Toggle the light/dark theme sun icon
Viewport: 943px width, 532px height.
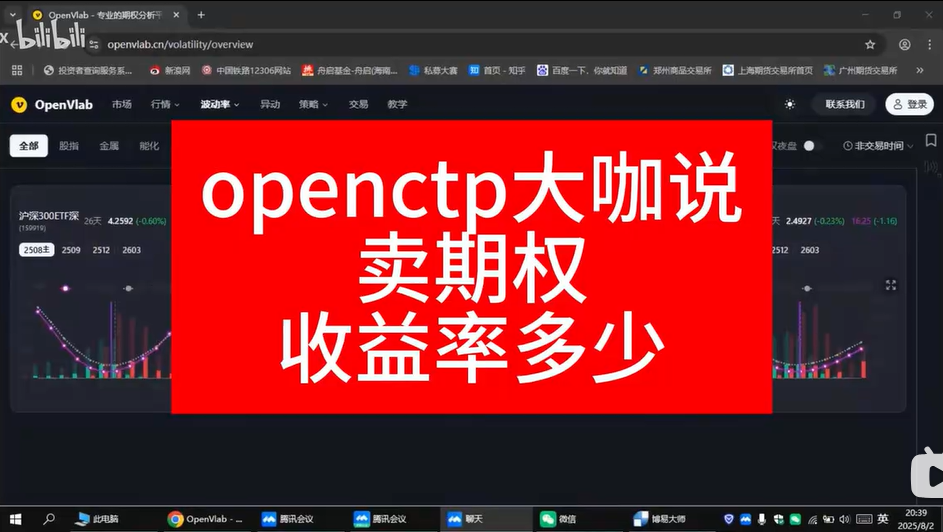coord(790,104)
